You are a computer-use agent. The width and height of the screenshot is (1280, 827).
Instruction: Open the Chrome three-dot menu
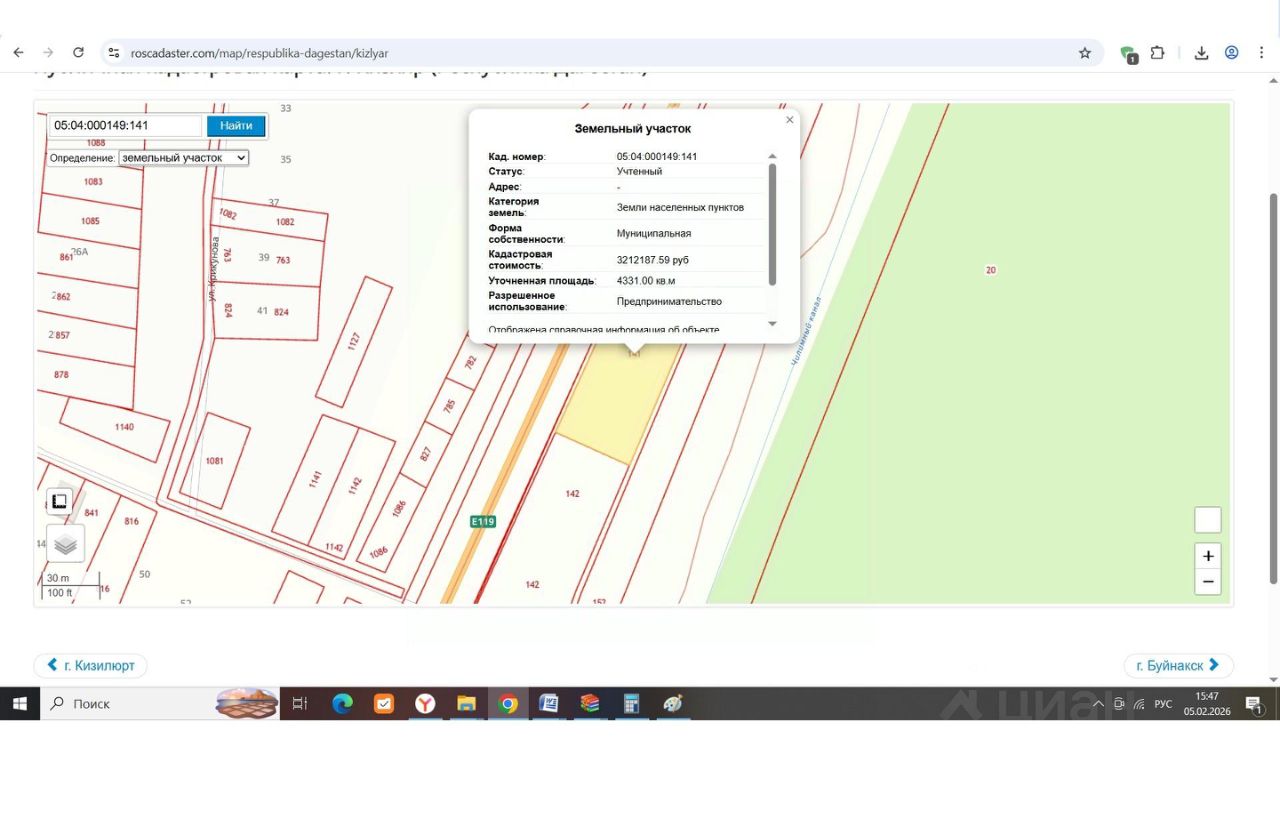1262,53
